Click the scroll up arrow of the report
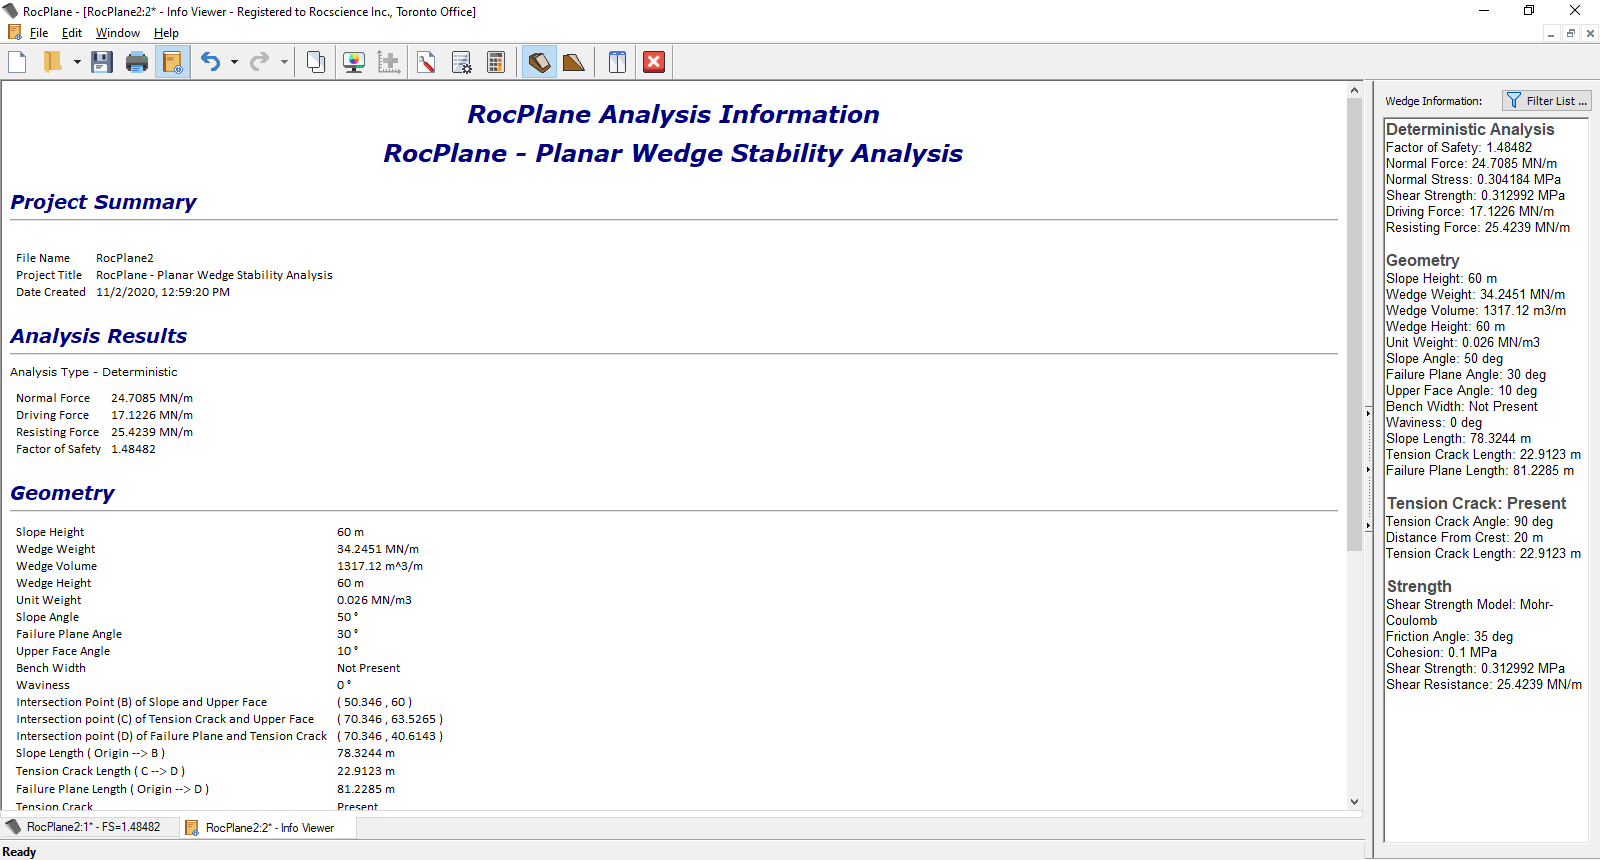This screenshot has width=1600, height=860. click(x=1354, y=90)
